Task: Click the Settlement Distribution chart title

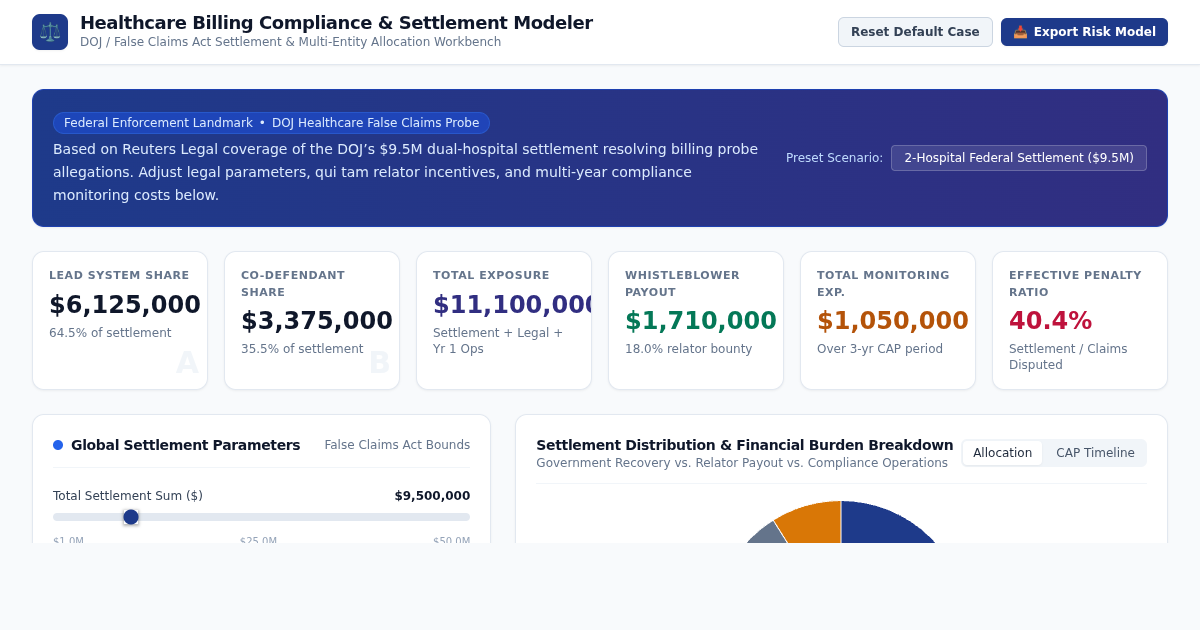Action: pos(745,445)
